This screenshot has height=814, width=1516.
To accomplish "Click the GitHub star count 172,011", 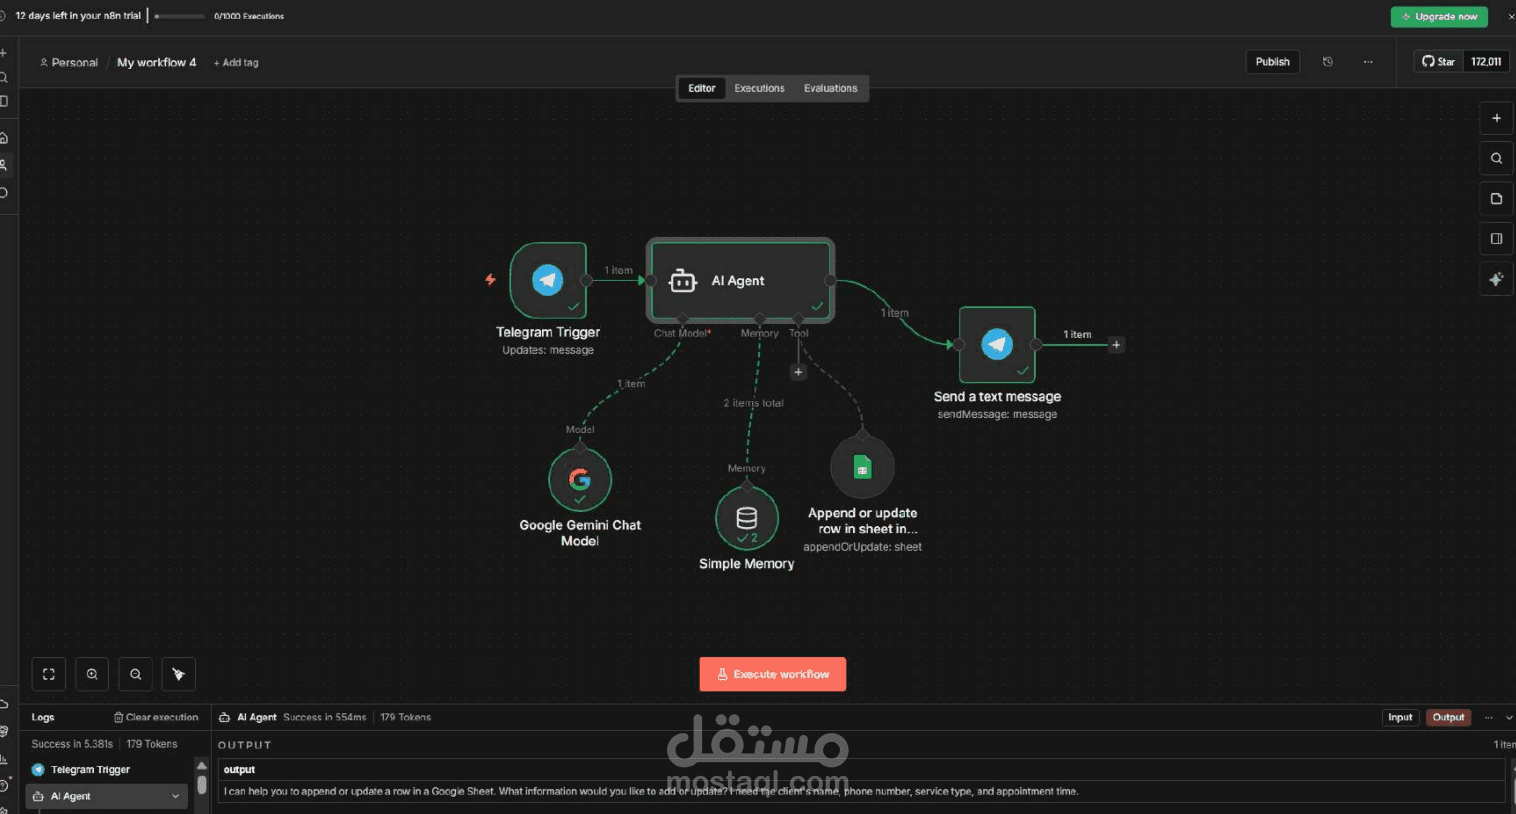I will 1486,62.
